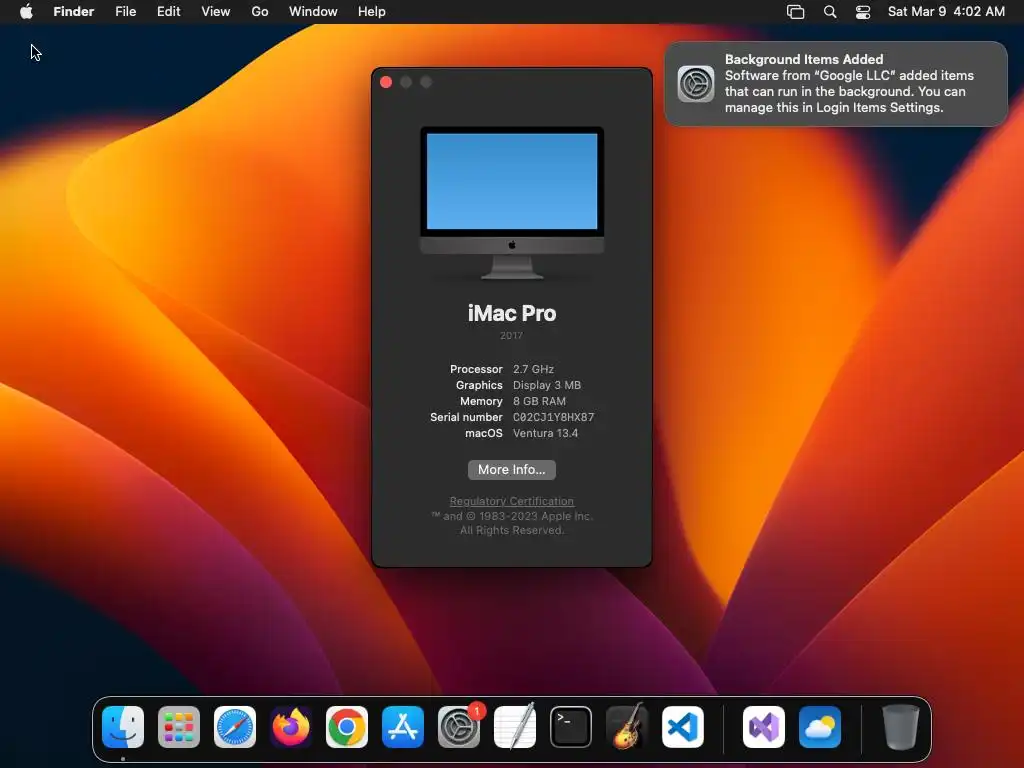
Task: Close the About This Mac window
Action: [x=386, y=82]
